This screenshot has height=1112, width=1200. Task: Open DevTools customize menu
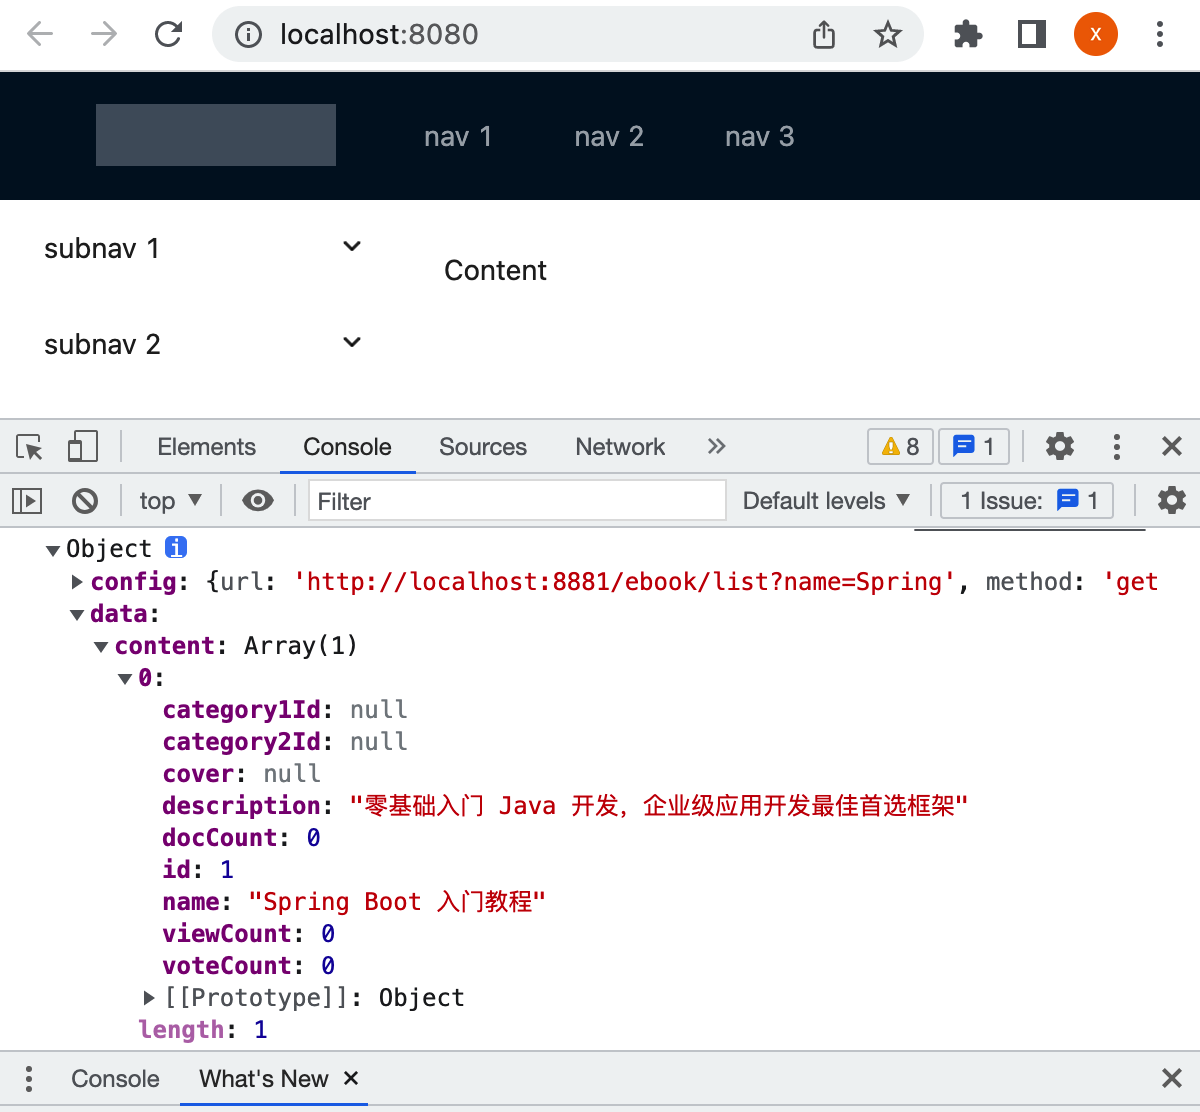point(1117,446)
